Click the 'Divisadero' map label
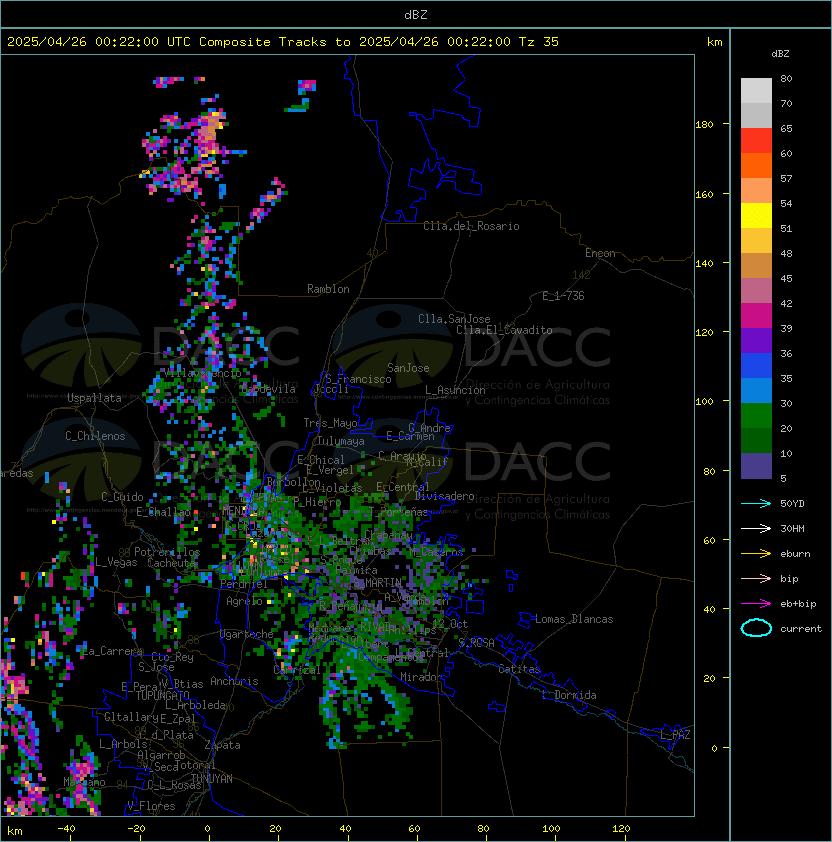The width and height of the screenshot is (832, 842). [445, 496]
